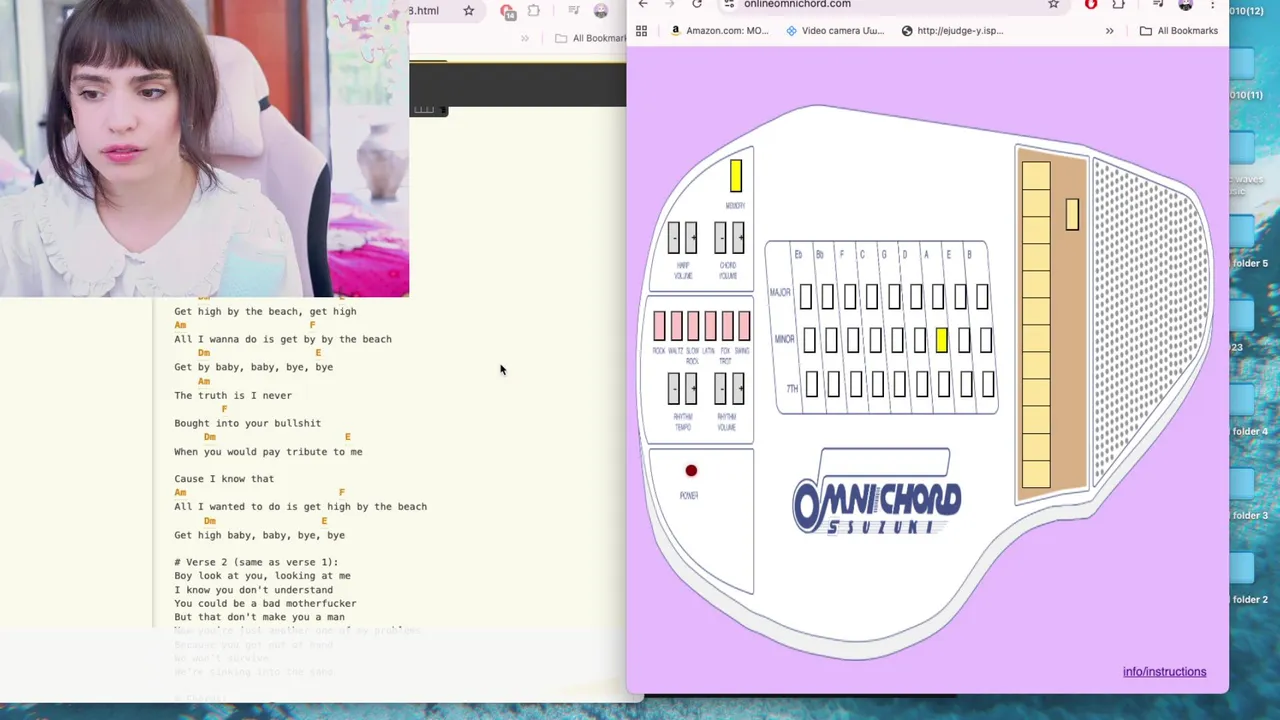The height and width of the screenshot is (720, 1280).
Task: Open Amazon.com bookmark in Omnichord window
Action: pos(719,31)
